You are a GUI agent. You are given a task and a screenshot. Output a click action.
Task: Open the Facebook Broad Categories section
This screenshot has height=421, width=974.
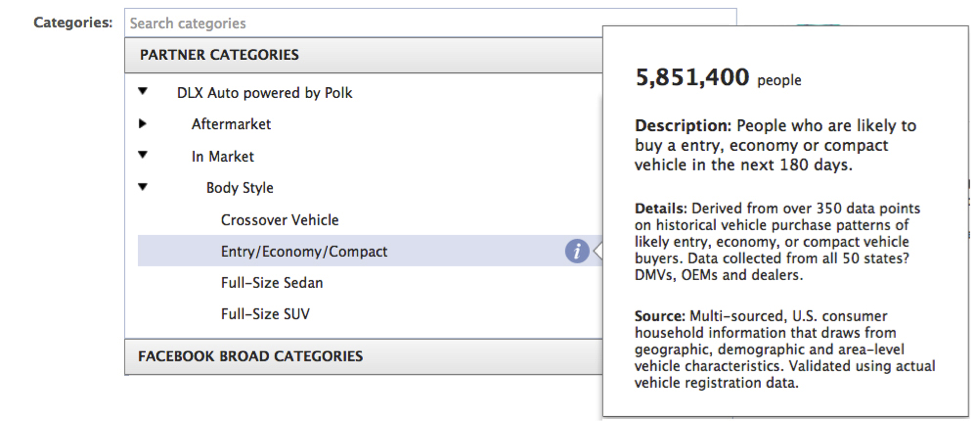(x=250, y=356)
